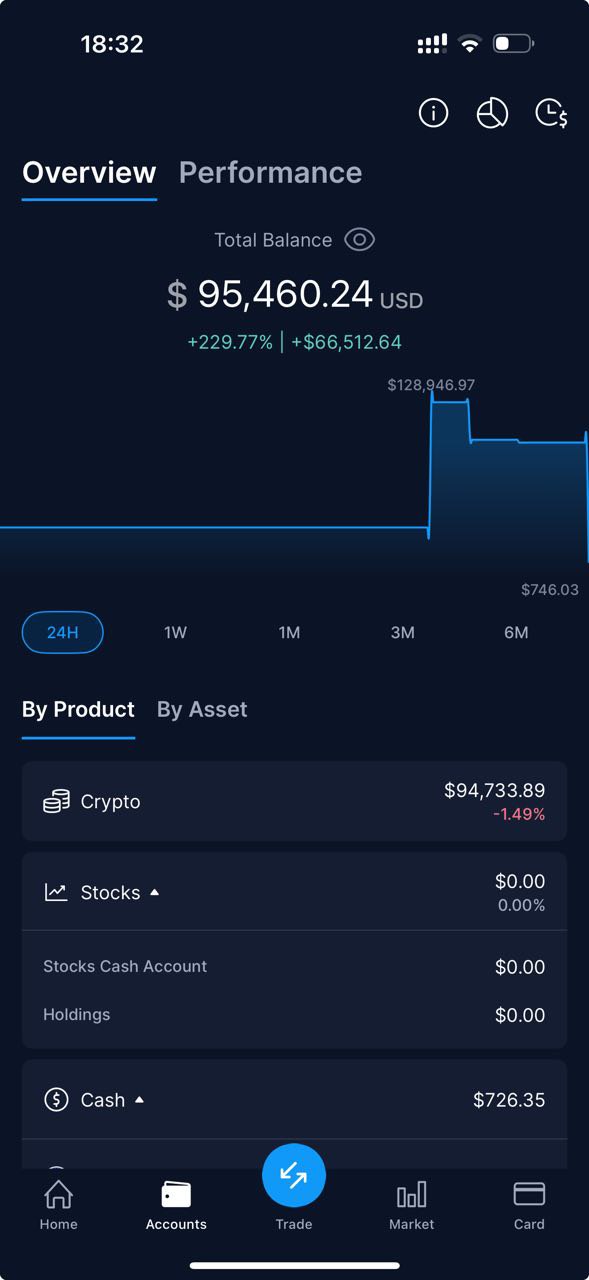The image size is (589, 1280).
Task: Tap the blue Trade swap button
Action: pos(294,1176)
